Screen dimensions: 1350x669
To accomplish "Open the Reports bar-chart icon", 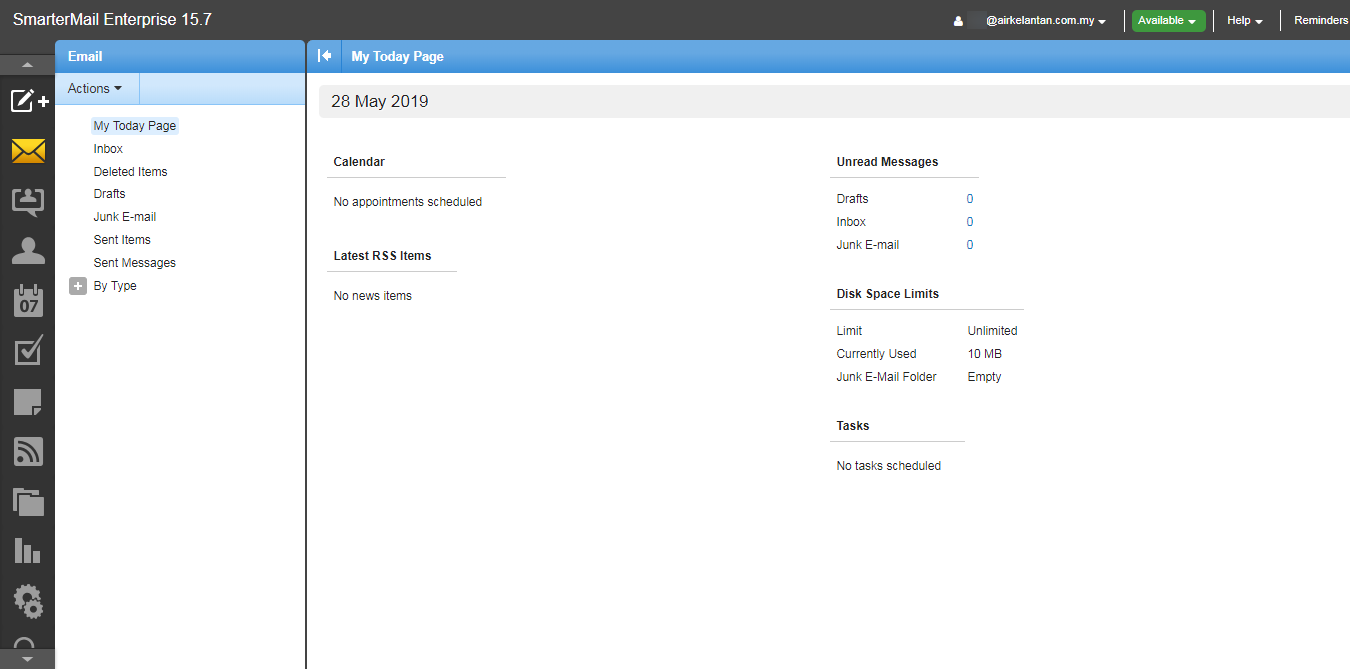I will tap(28, 550).
